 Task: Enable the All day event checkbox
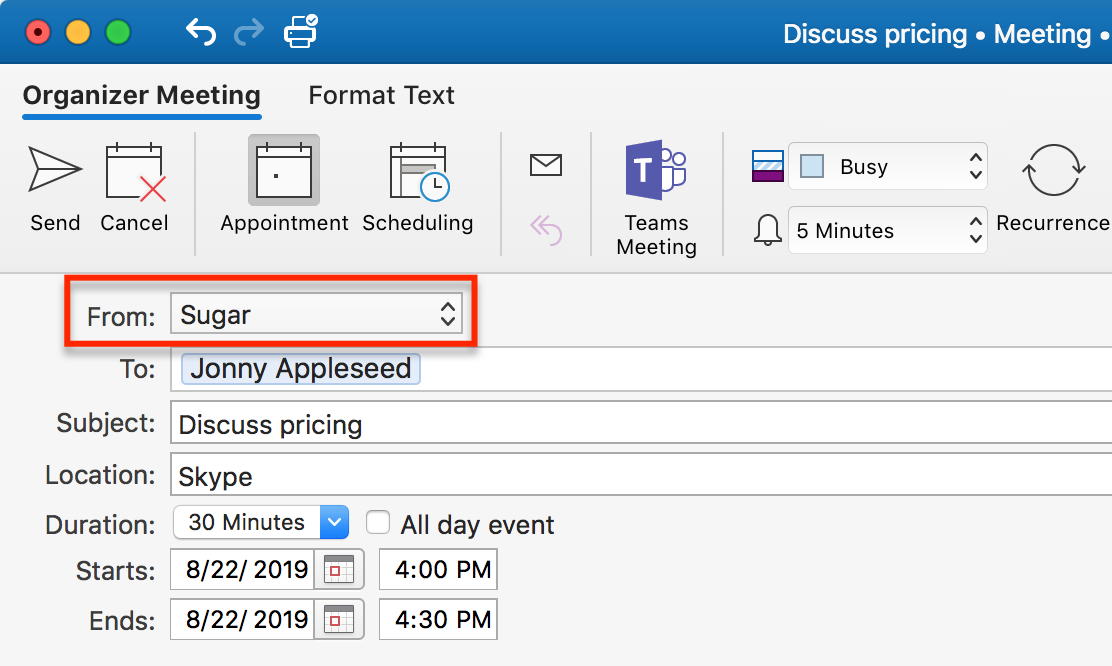[378, 523]
